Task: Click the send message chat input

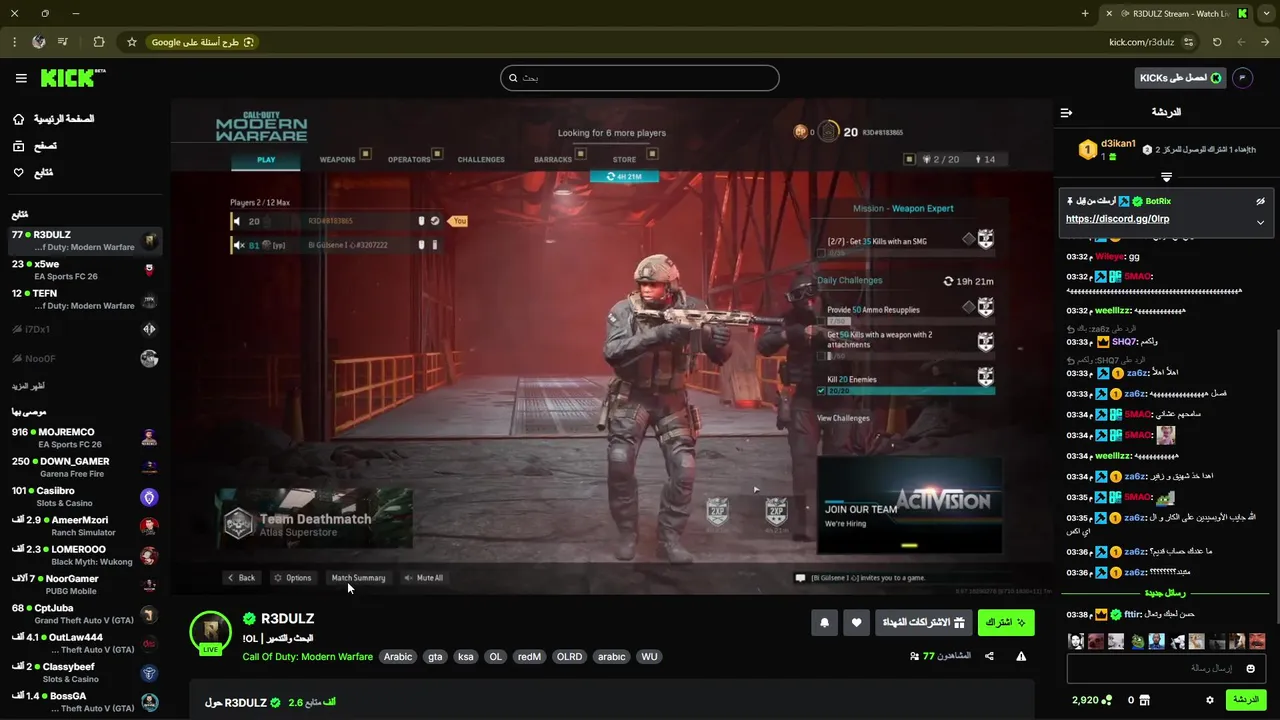Action: (1165, 668)
